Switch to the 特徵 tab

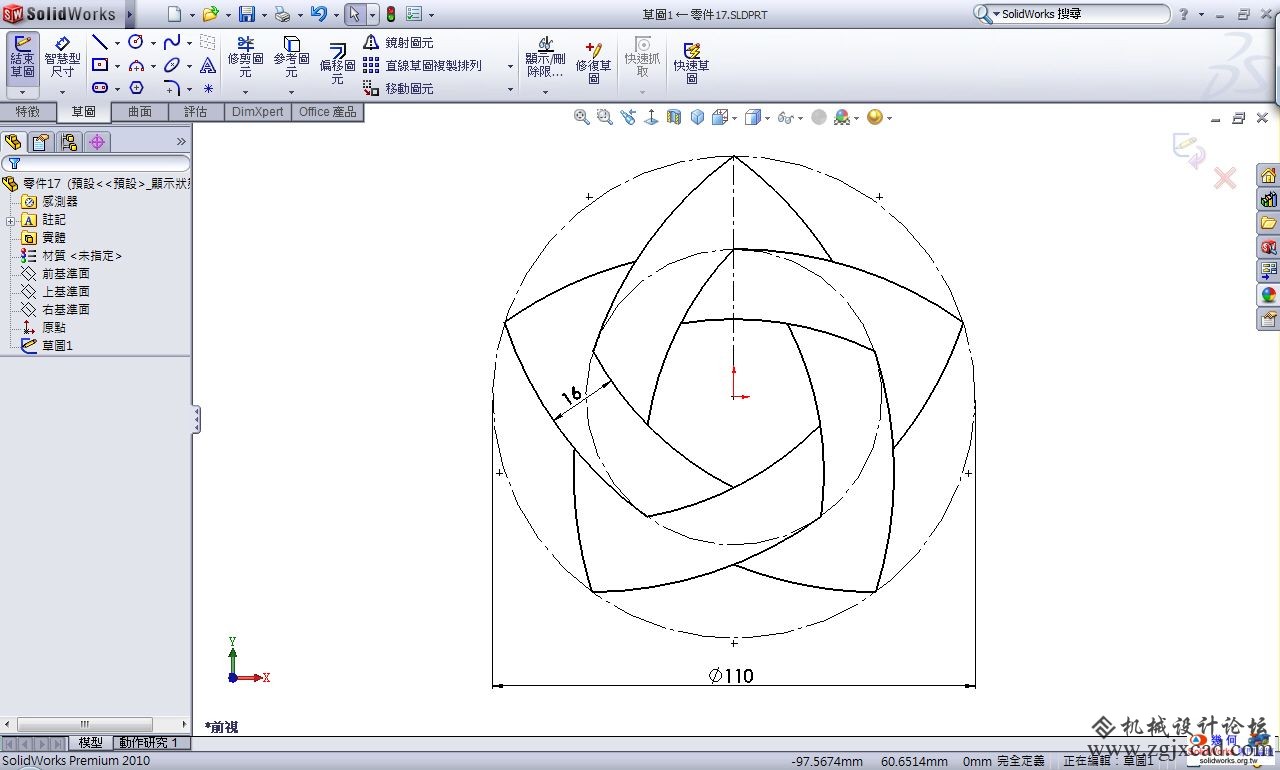point(28,112)
